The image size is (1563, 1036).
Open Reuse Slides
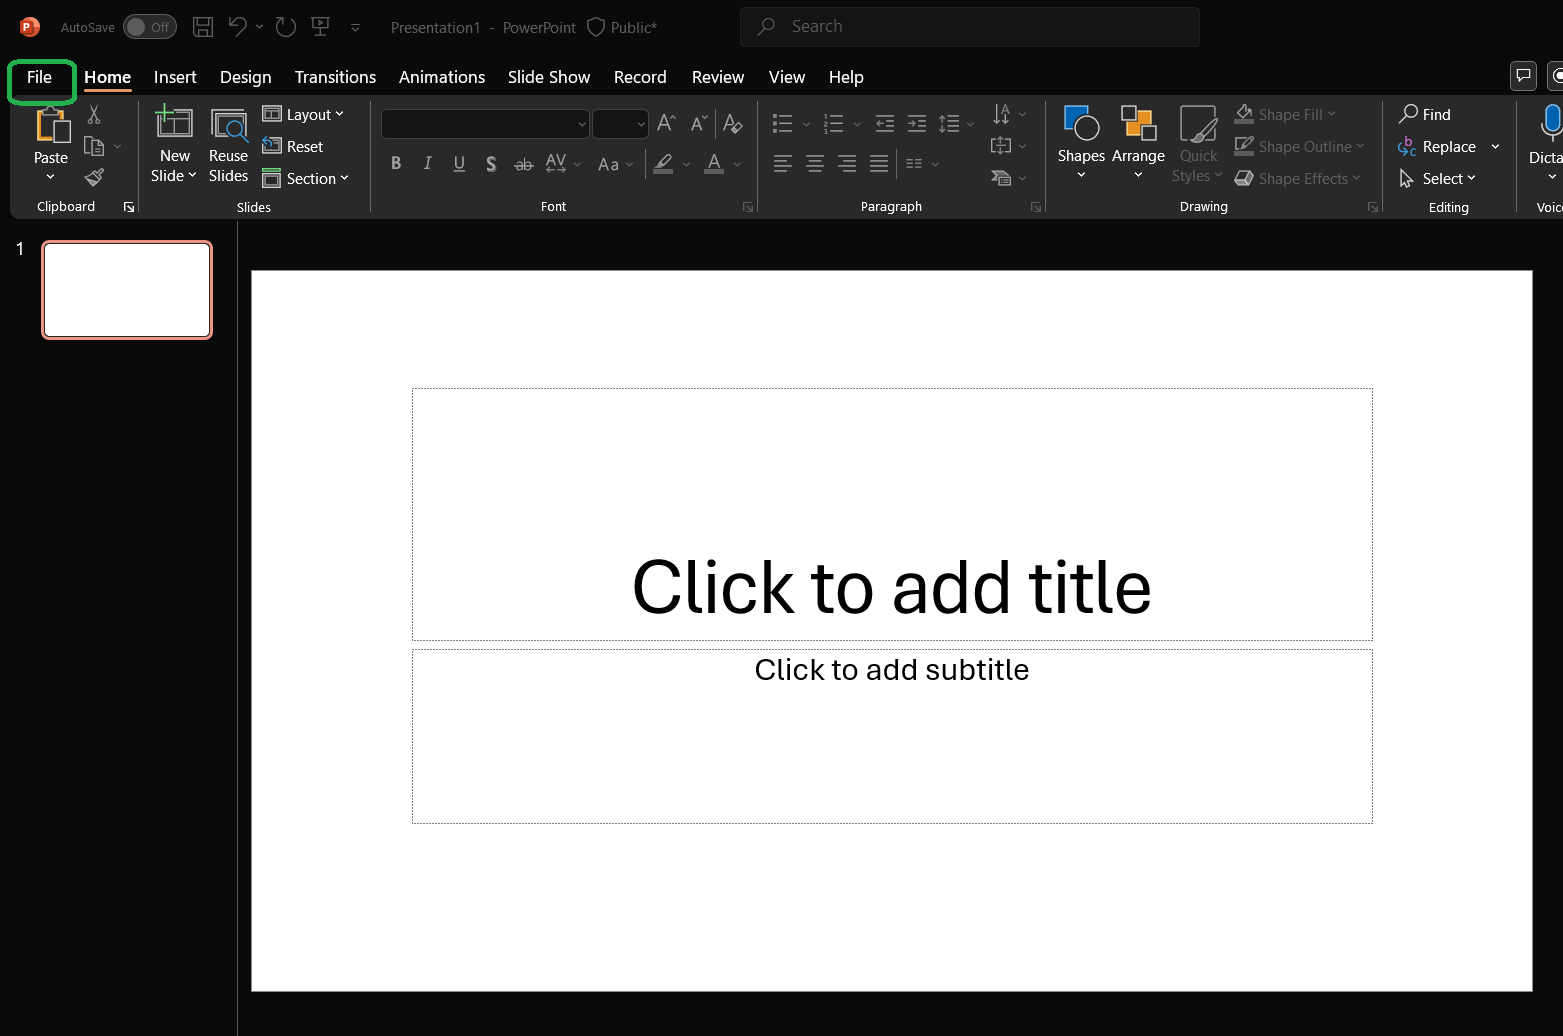coord(229,145)
